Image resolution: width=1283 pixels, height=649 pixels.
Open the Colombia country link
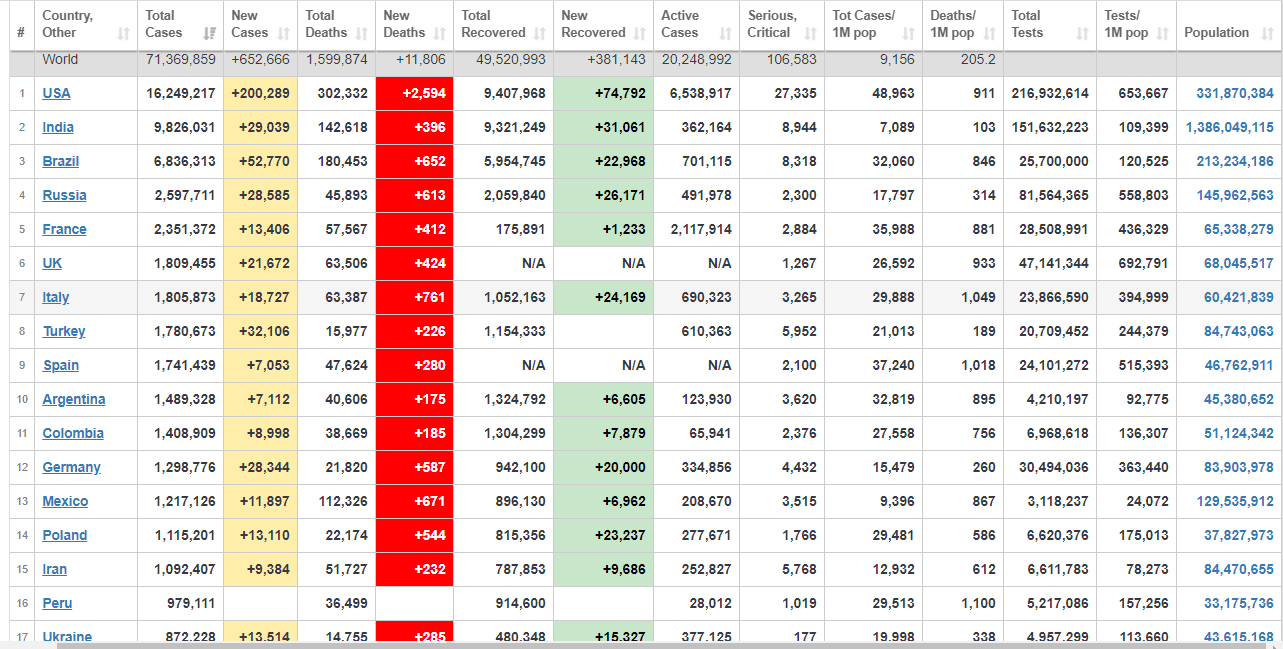pyautogui.click(x=73, y=433)
